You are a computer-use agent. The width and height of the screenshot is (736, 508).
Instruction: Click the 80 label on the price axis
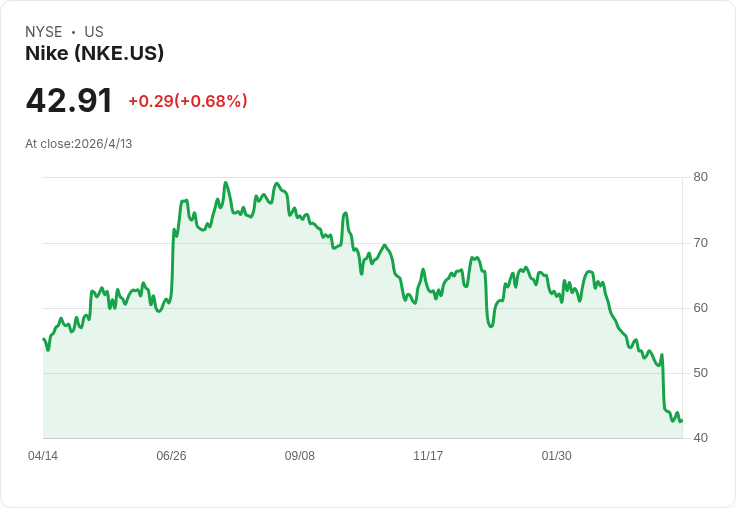[x=701, y=178]
